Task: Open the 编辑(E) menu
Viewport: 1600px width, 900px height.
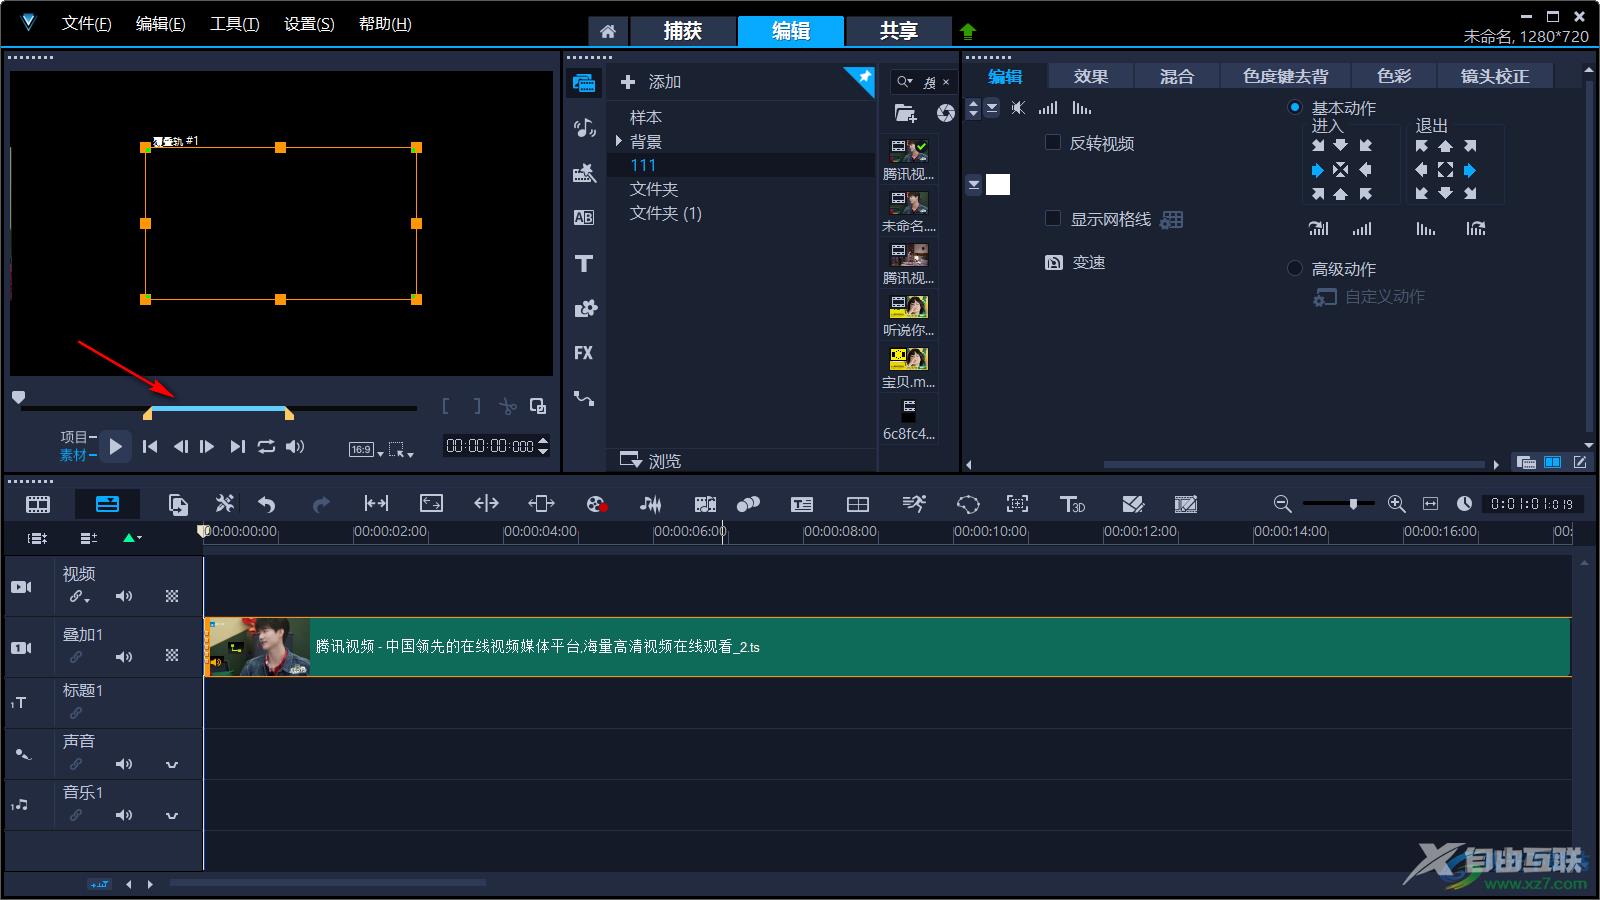Action: pyautogui.click(x=161, y=24)
